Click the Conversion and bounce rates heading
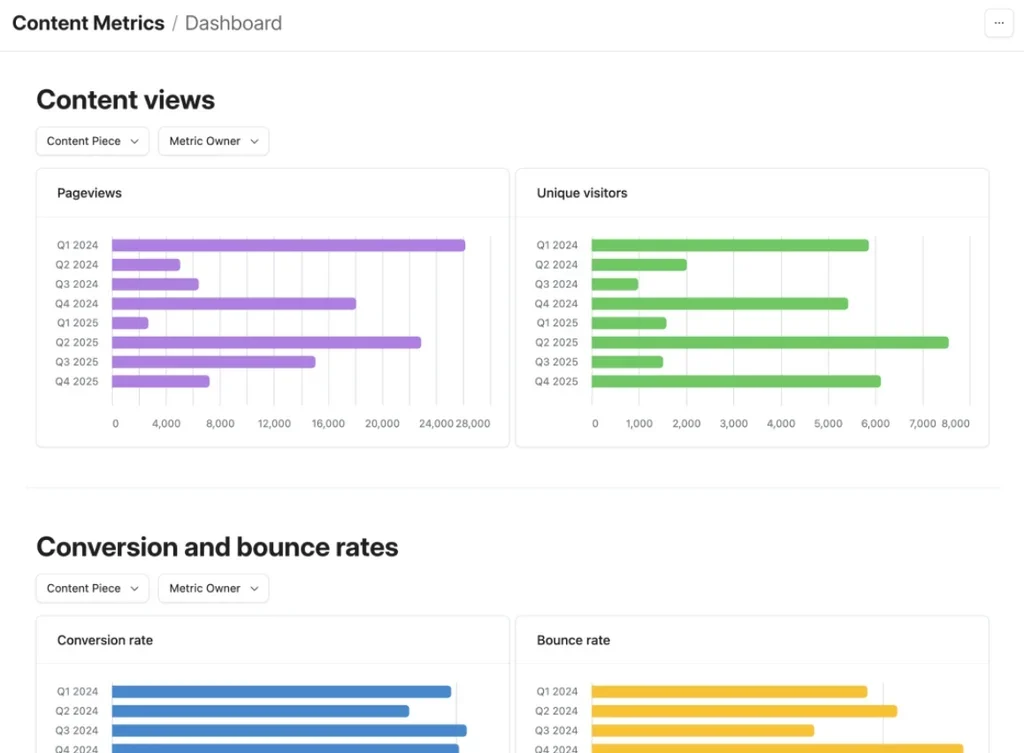This screenshot has height=753, width=1024. [217, 547]
